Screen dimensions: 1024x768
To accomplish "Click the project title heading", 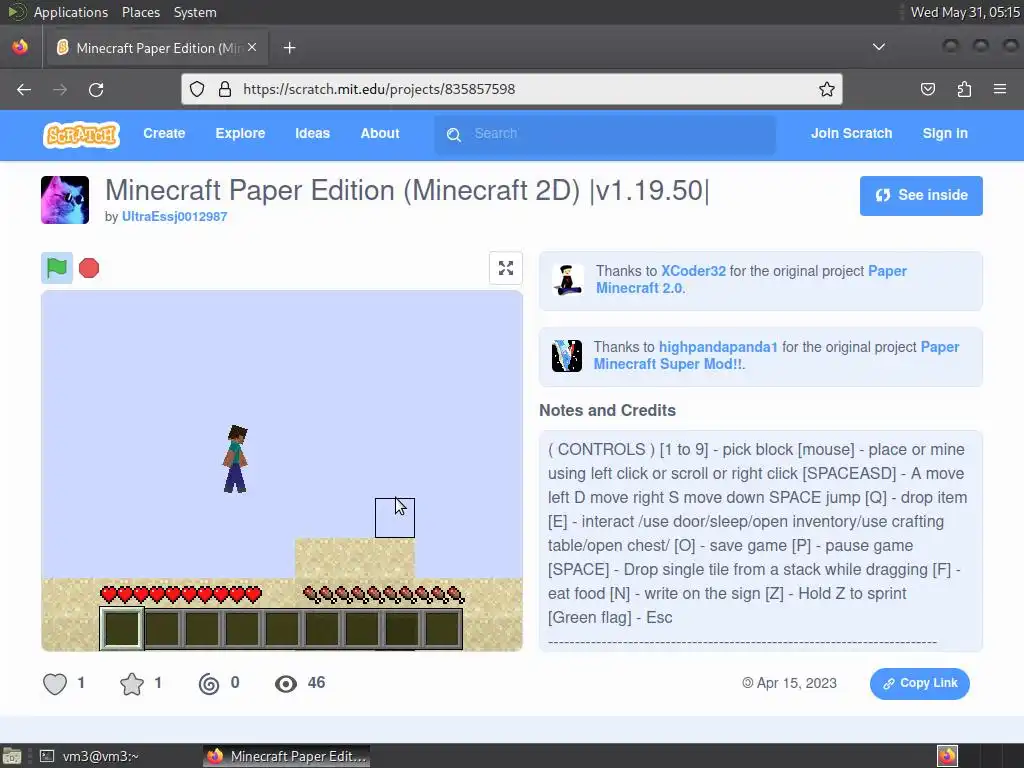I will (407, 191).
